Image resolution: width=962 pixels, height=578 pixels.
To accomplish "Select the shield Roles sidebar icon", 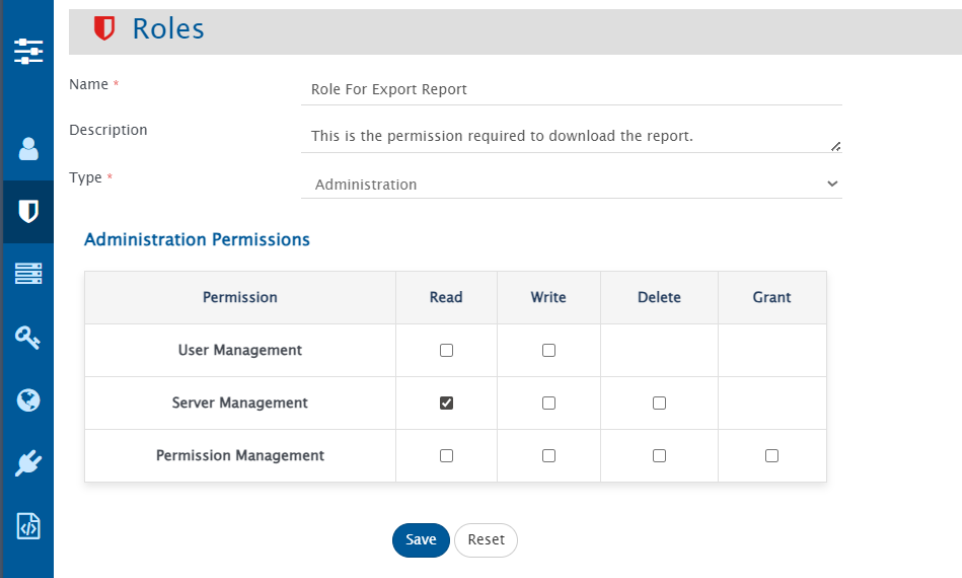I will [28, 212].
